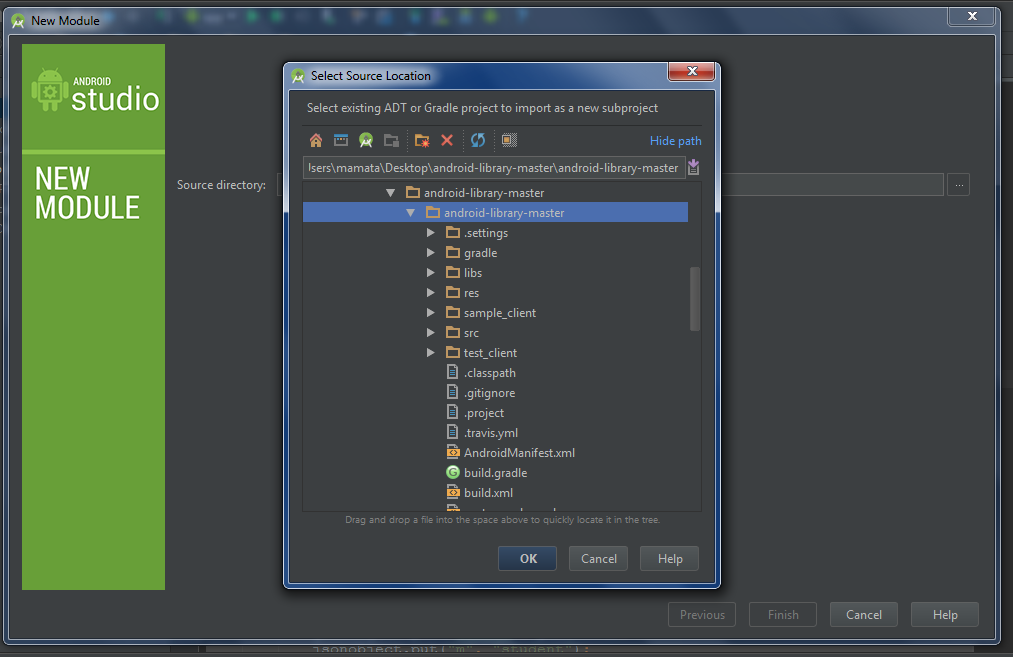Expand the res folder
Image resolution: width=1013 pixels, height=657 pixels.
(430, 293)
